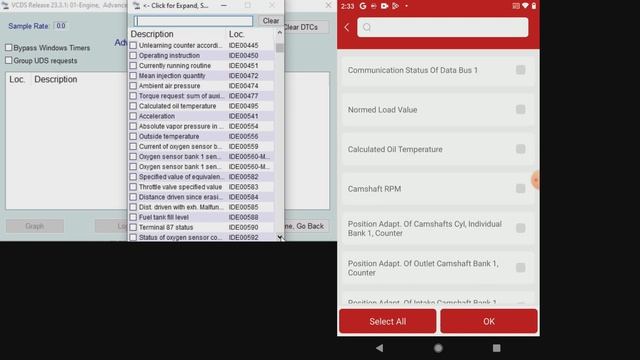Select the Distance driven since erasing row
The width and height of the screenshot is (640, 360).
pos(202,197)
